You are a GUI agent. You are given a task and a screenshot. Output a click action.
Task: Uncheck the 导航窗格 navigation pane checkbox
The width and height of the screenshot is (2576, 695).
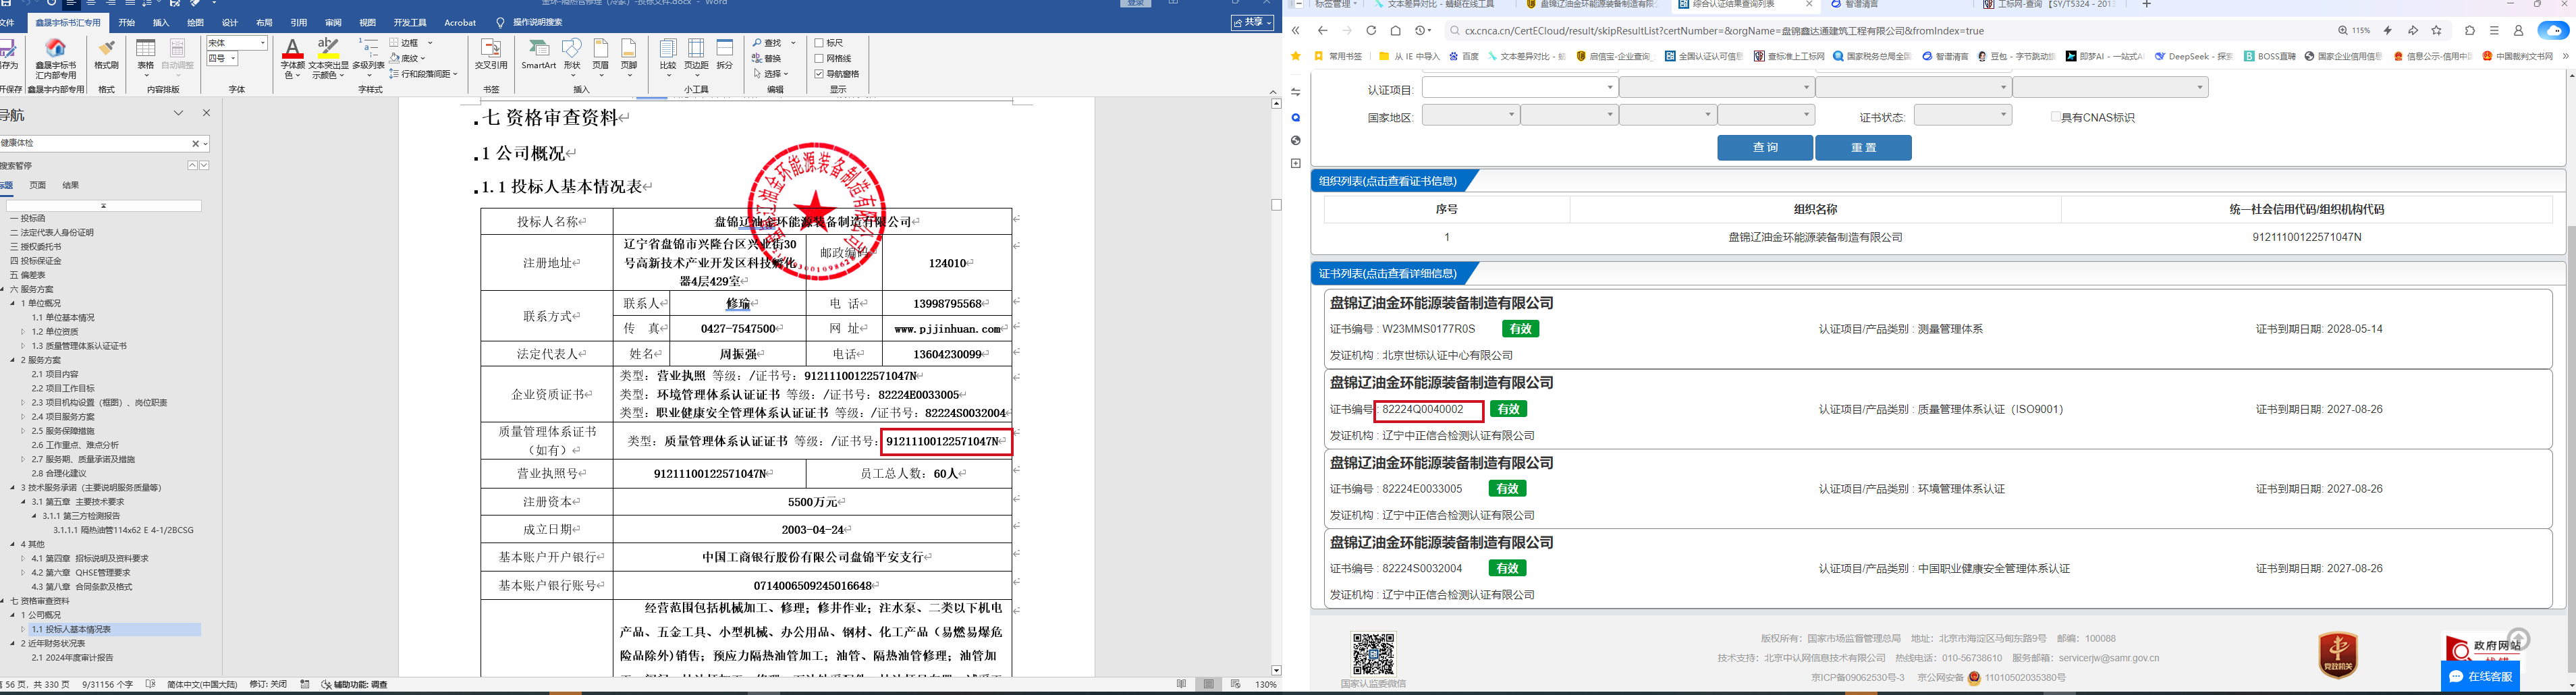(x=819, y=73)
